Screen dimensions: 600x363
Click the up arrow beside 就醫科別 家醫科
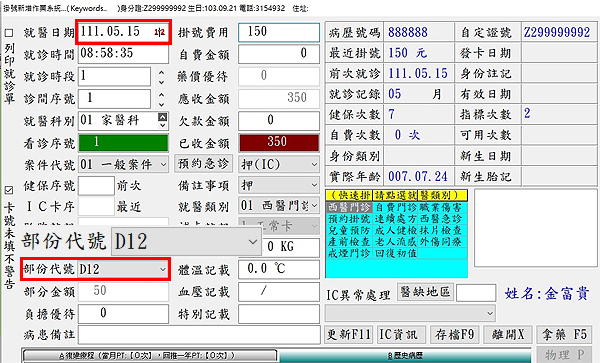pos(163,117)
